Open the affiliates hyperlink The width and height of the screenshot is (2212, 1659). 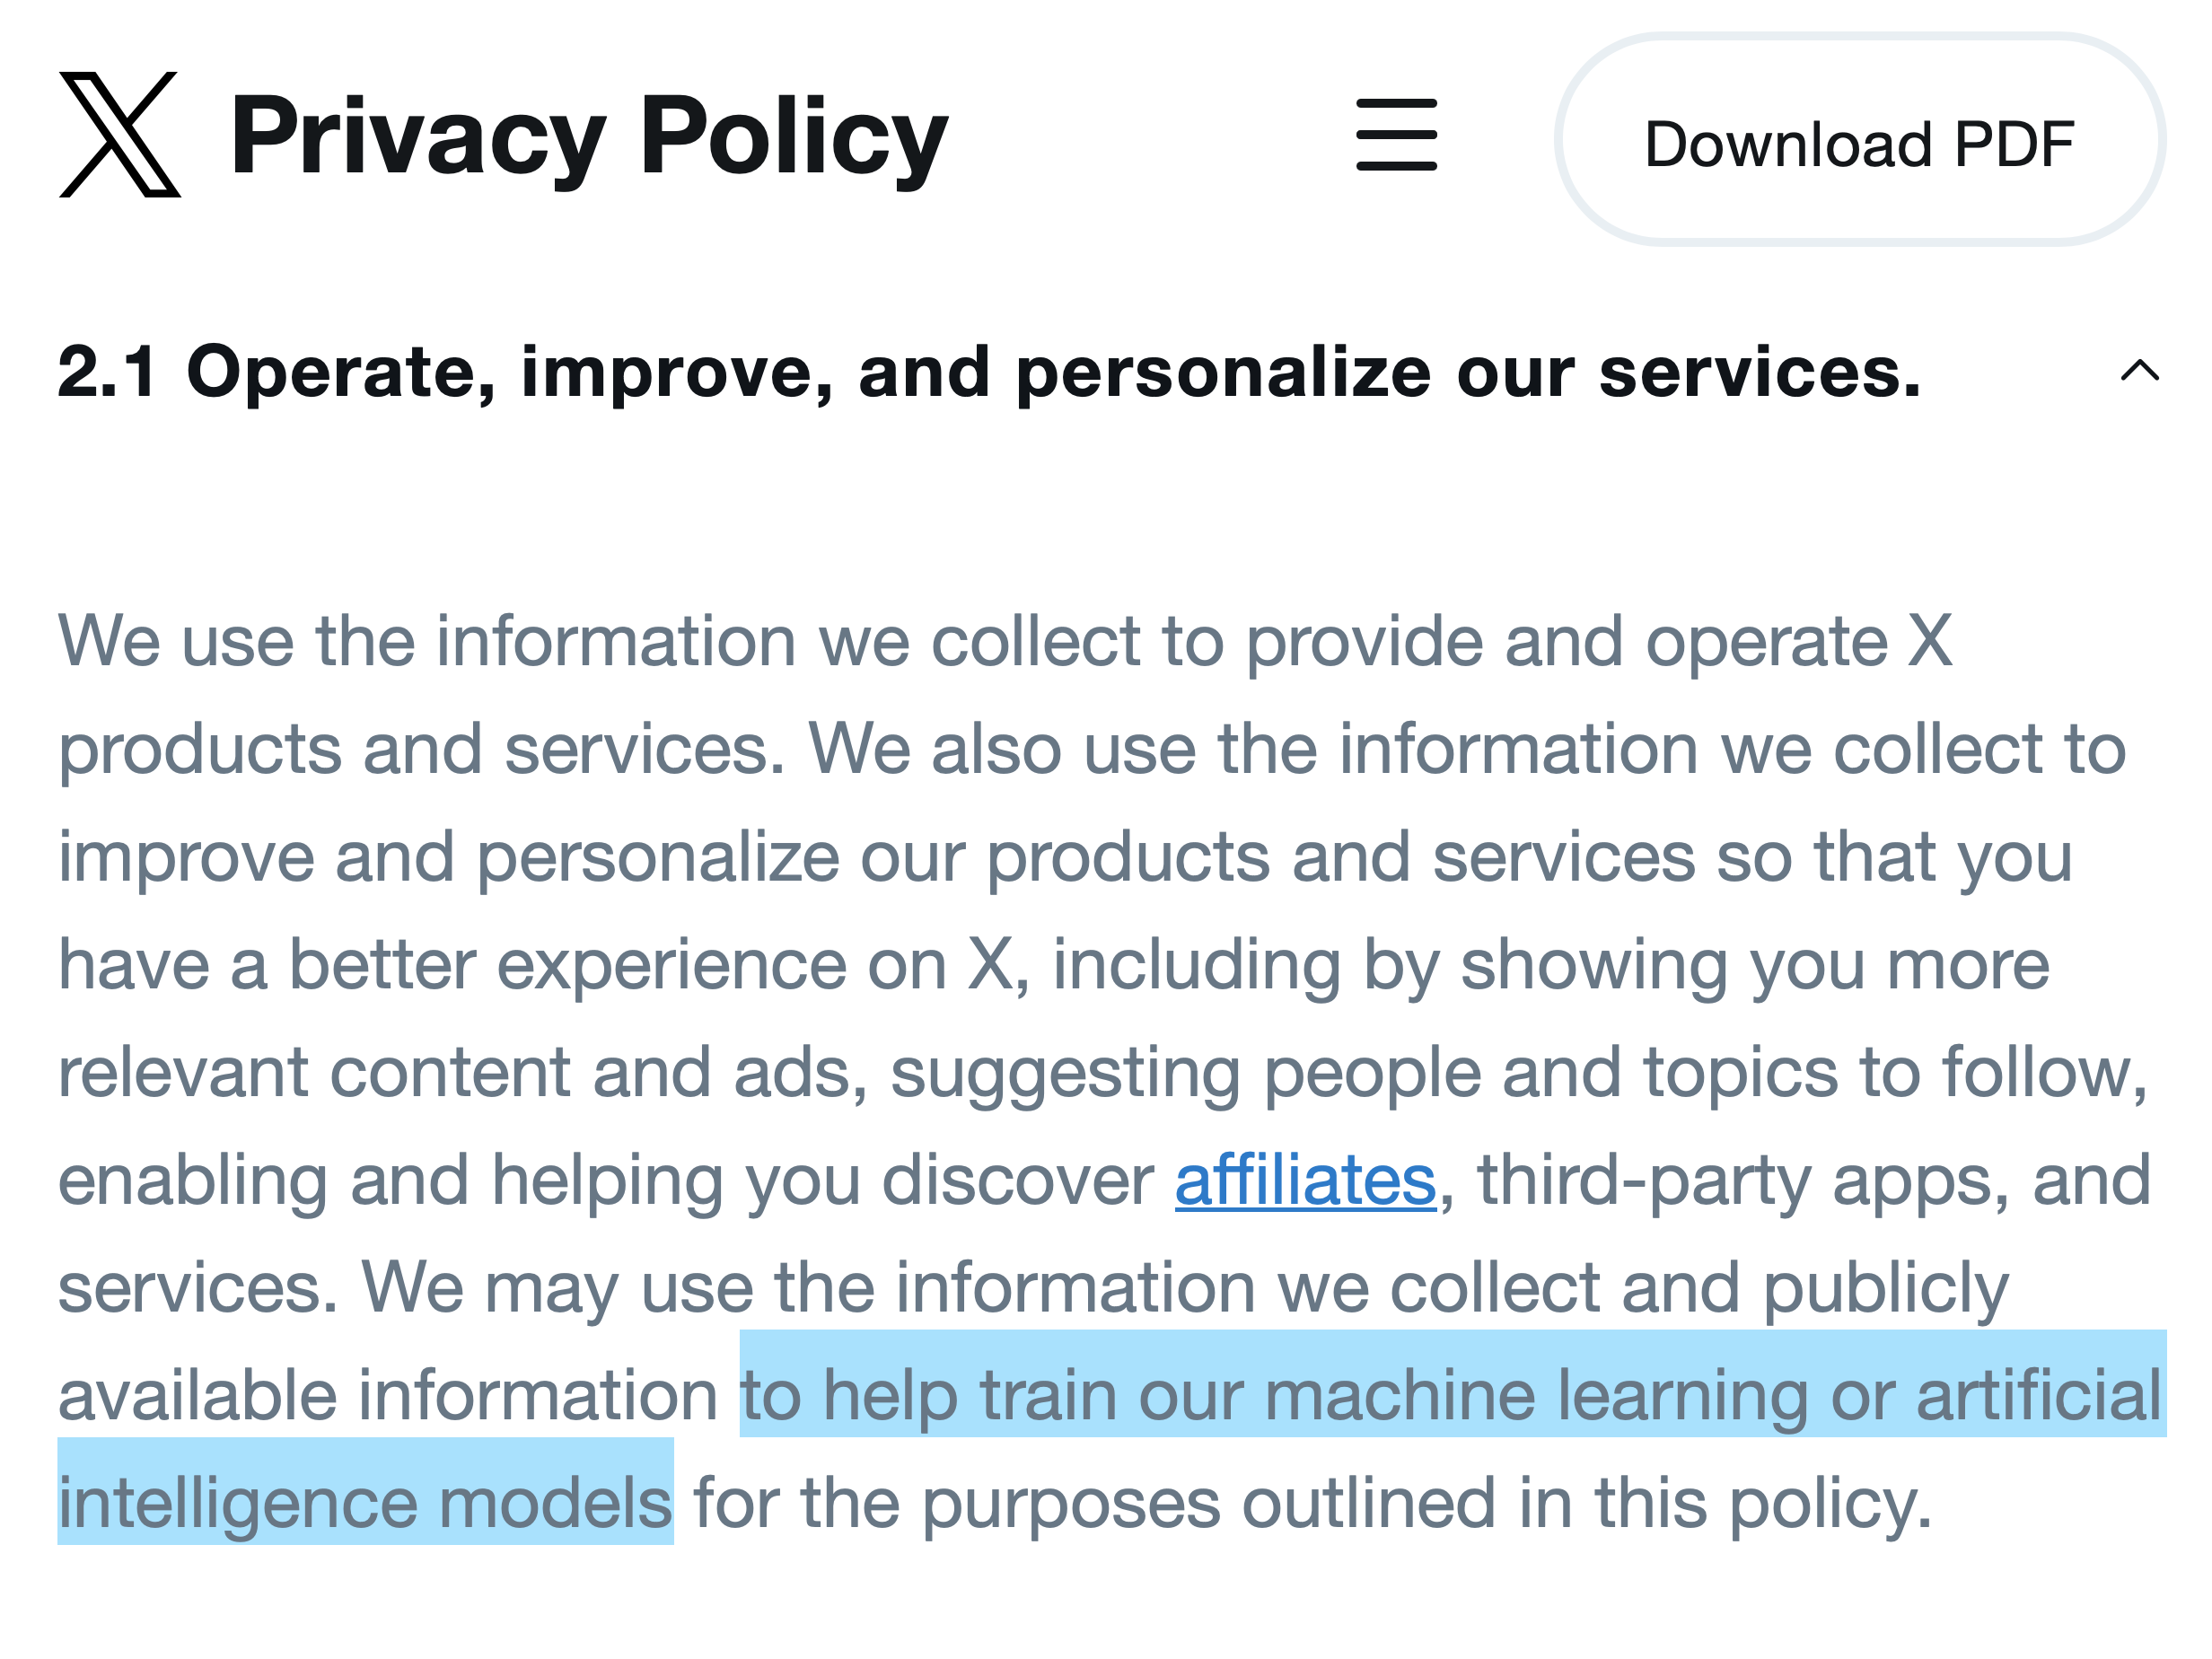click(1305, 1180)
